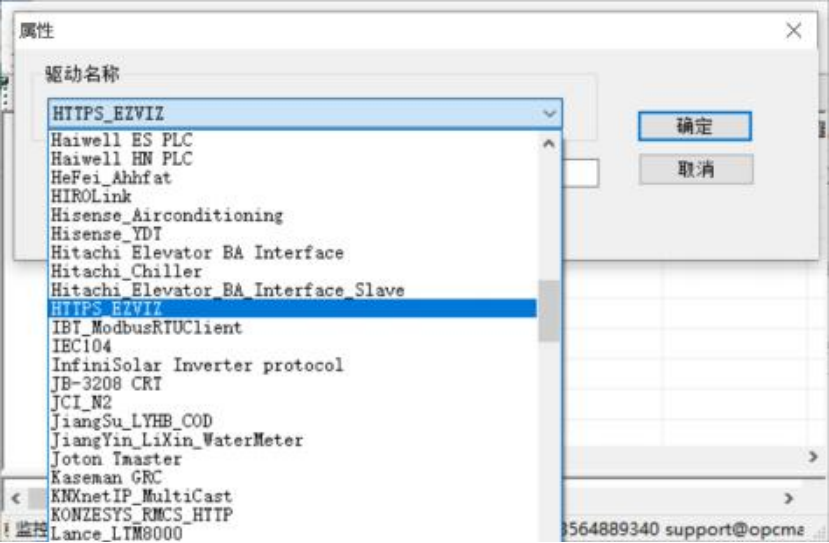
Task: Click left scroll arrow in background window
Action: [16, 498]
